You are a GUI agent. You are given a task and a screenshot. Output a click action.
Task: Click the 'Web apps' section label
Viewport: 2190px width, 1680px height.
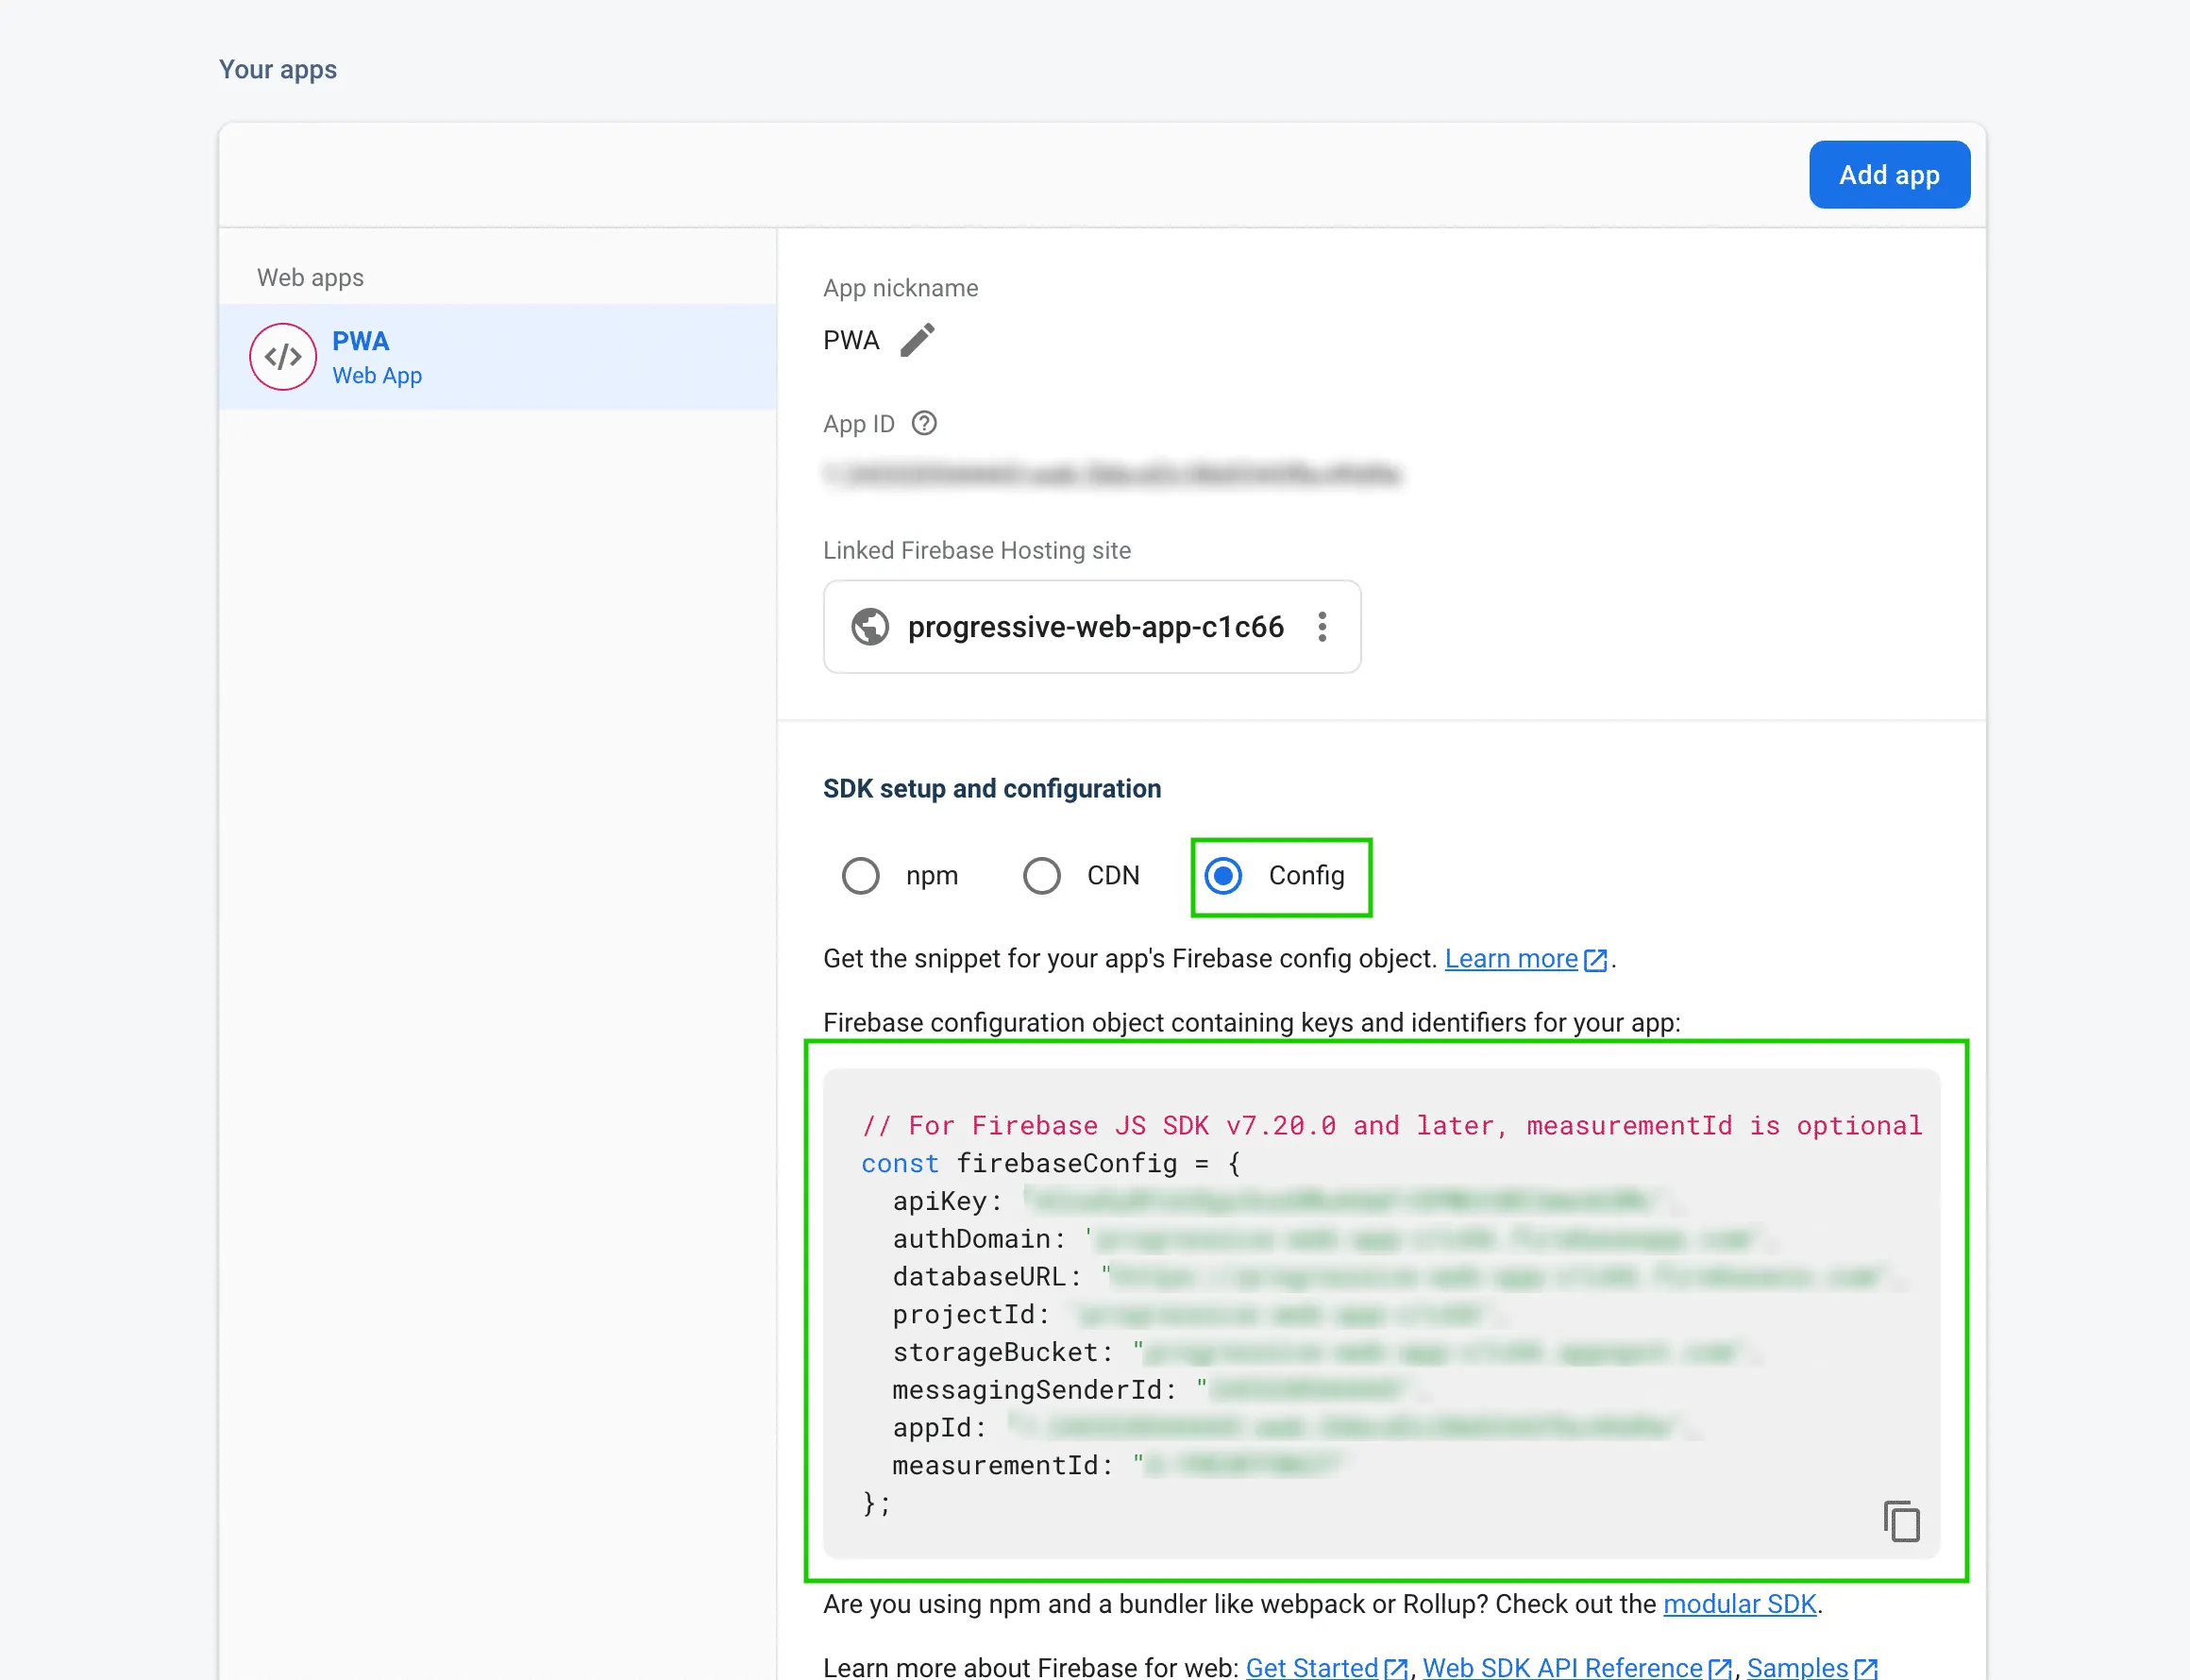pos(310,278)
